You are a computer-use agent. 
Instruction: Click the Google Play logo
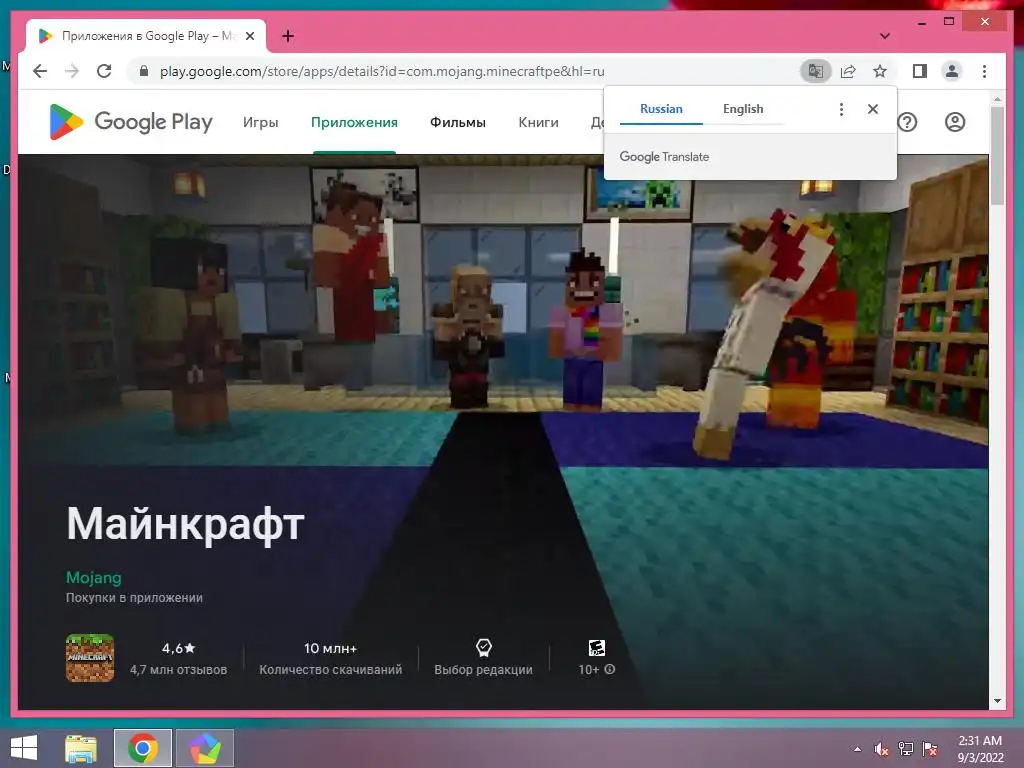(x=131, y=122)
